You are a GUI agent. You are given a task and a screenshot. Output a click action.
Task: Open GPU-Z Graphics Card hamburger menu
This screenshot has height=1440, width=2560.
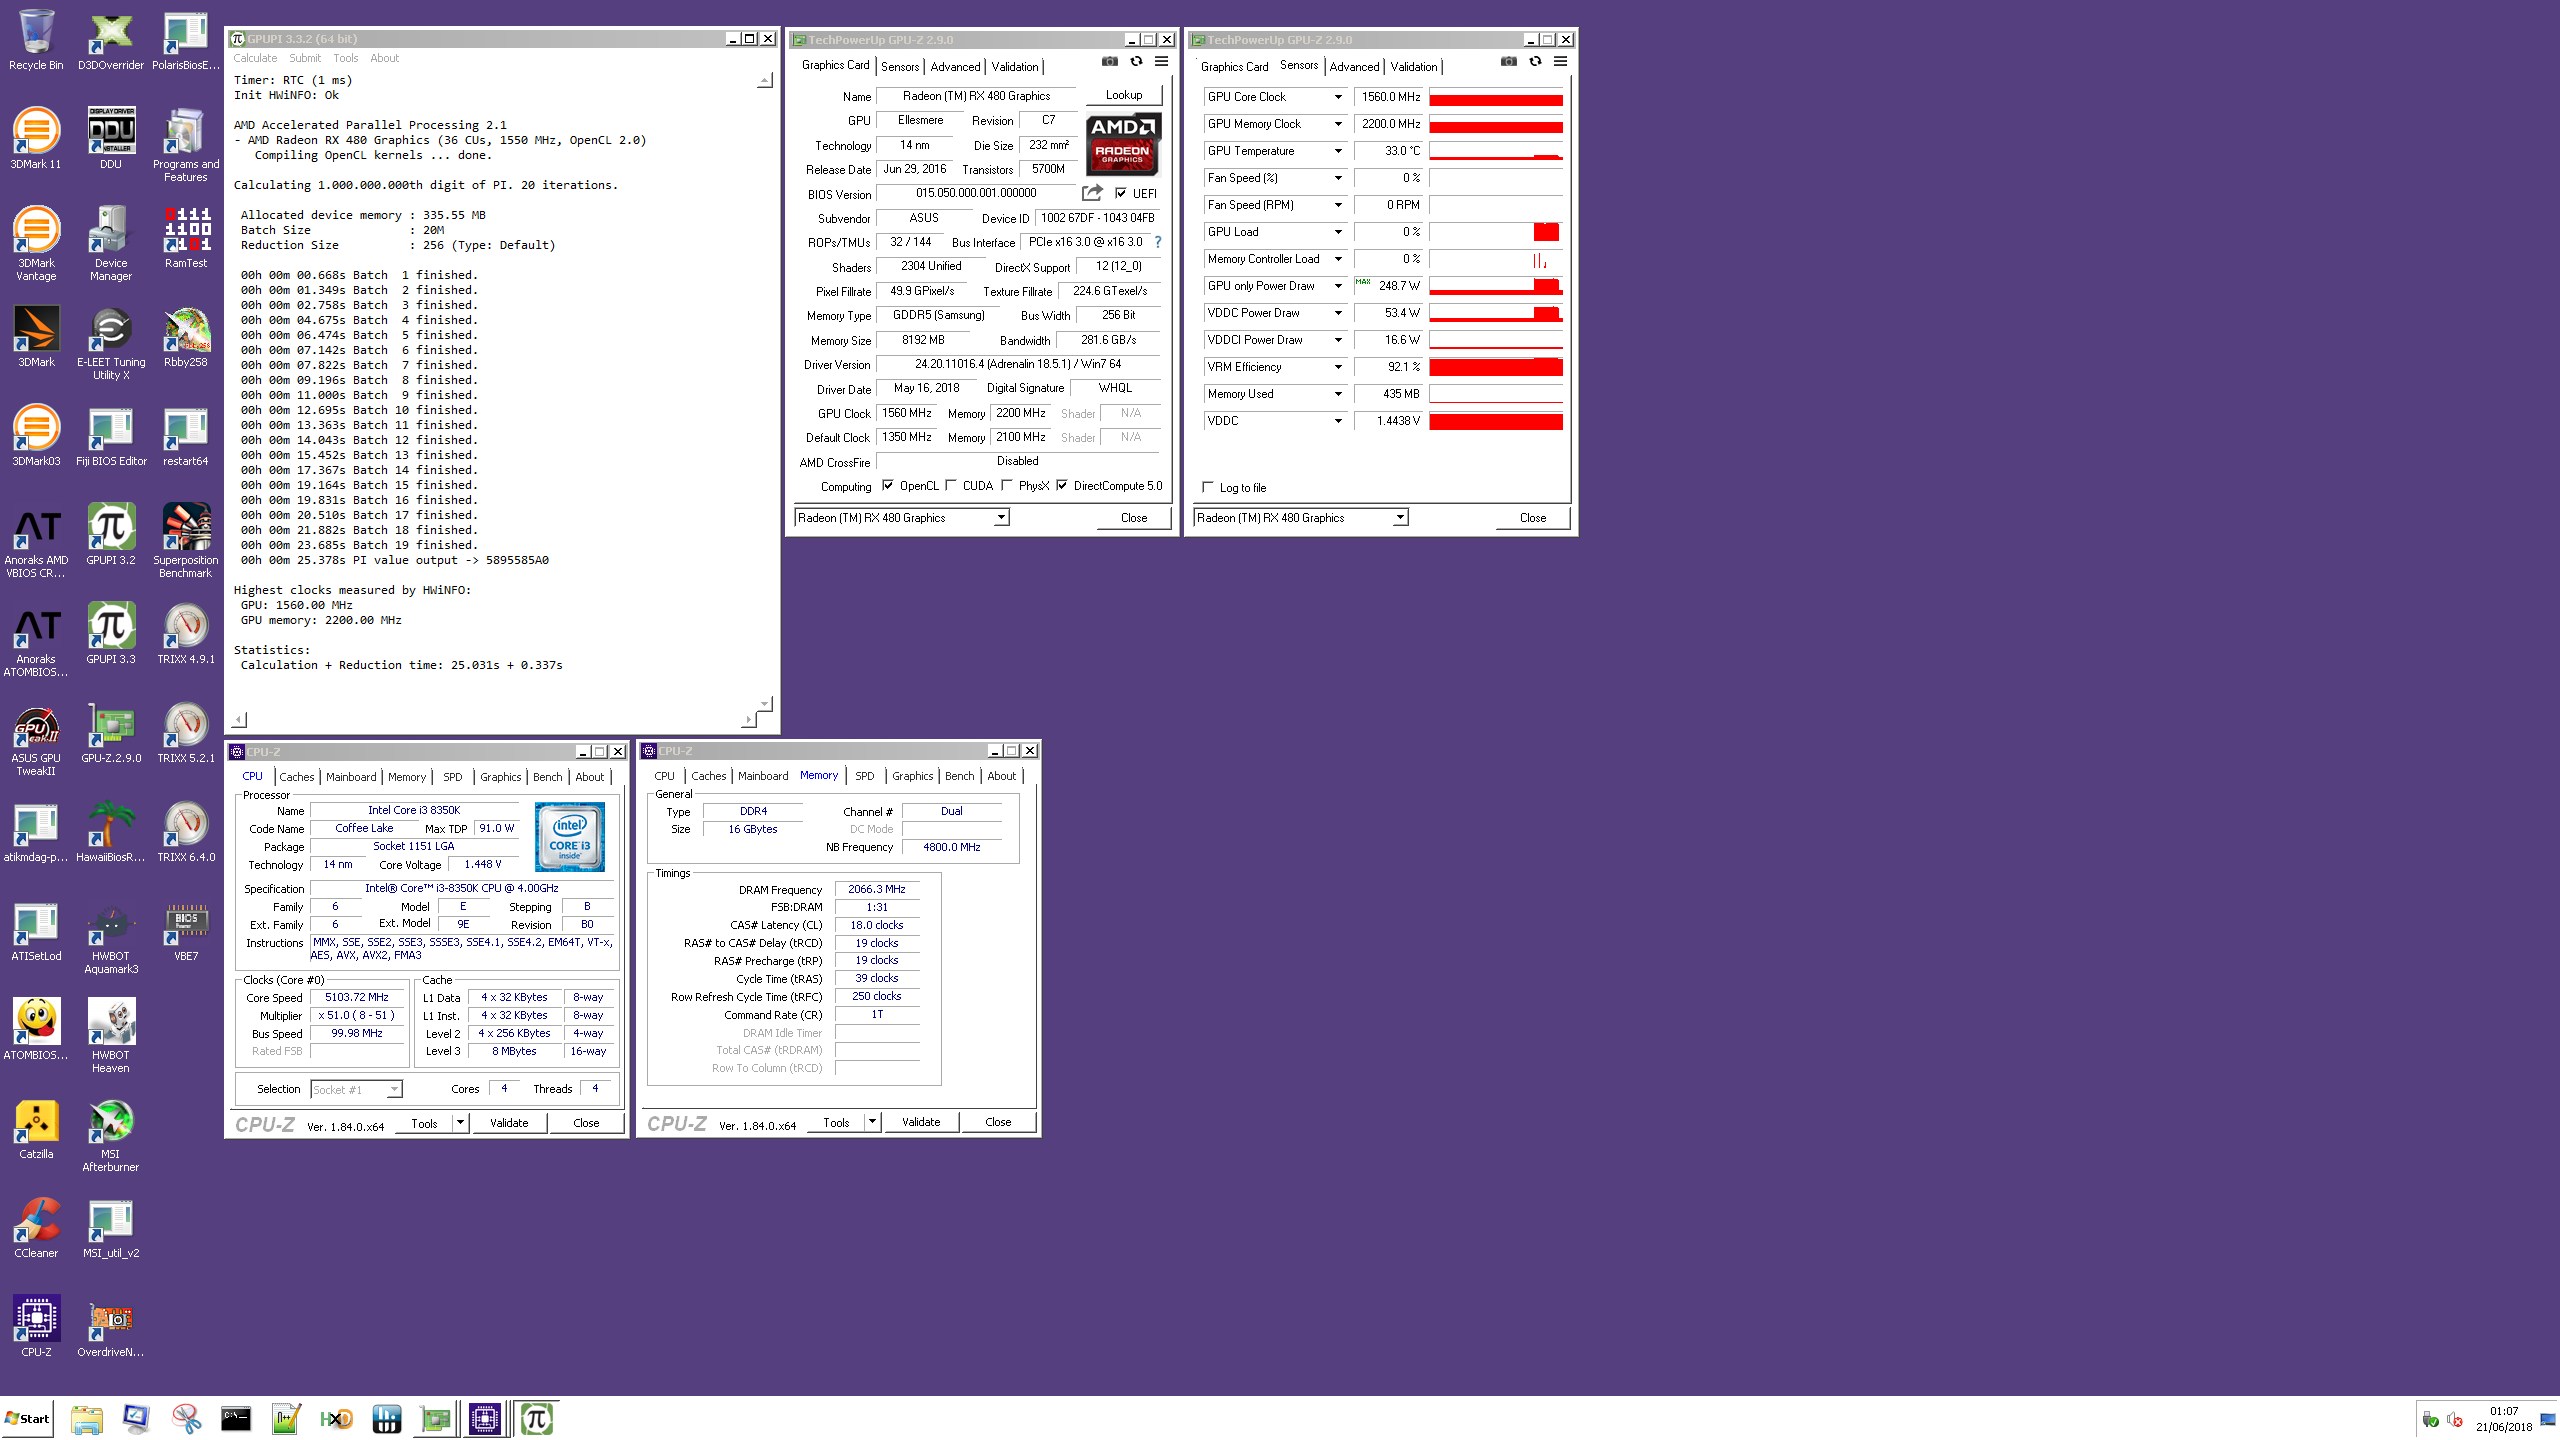pos(1161,62)
